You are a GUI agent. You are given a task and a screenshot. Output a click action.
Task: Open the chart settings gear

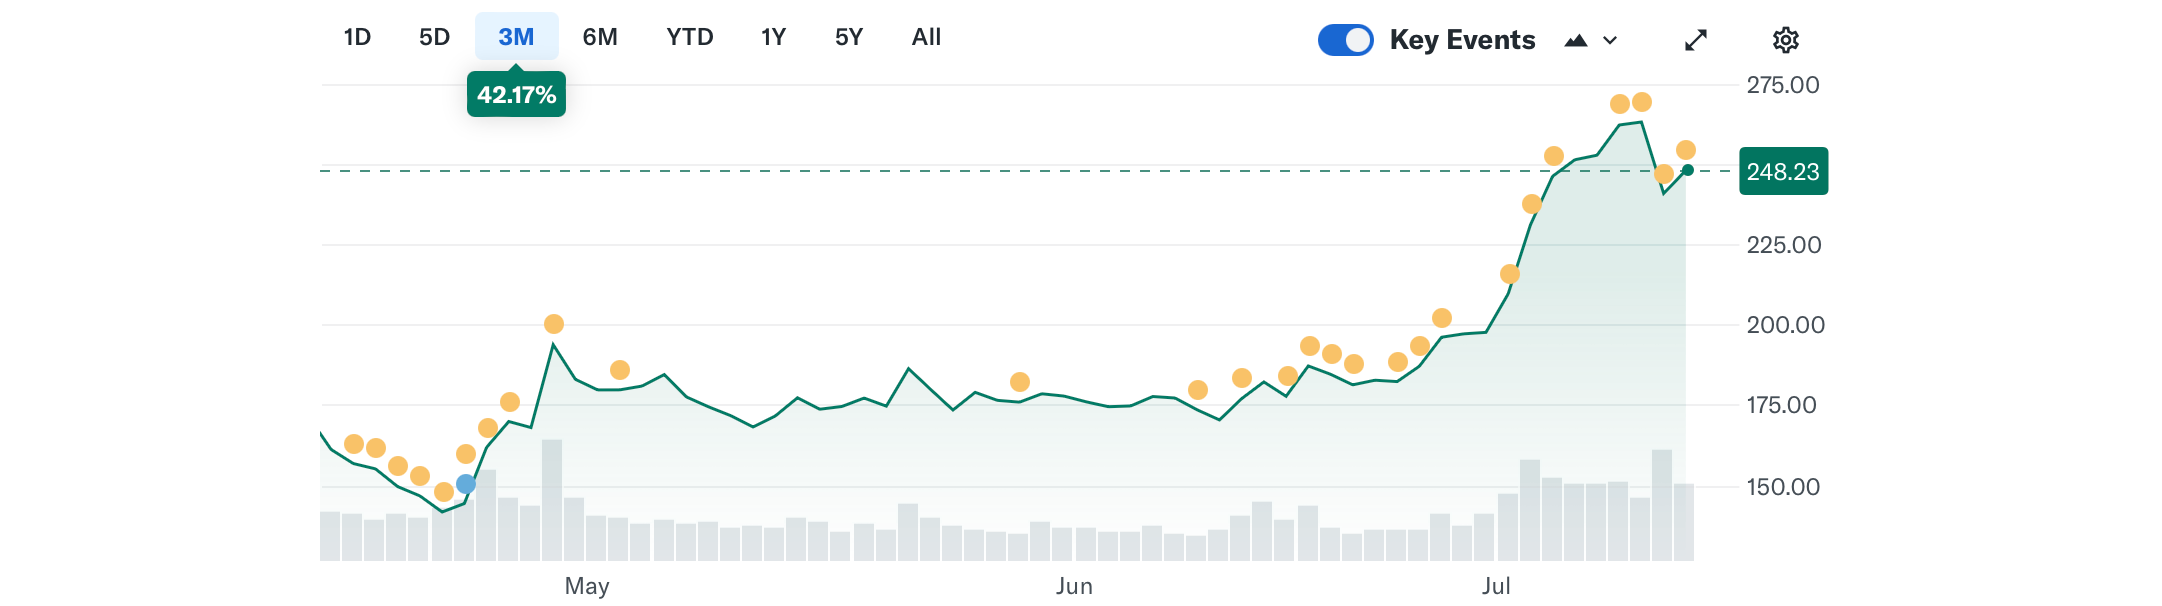coord(1785,40)
